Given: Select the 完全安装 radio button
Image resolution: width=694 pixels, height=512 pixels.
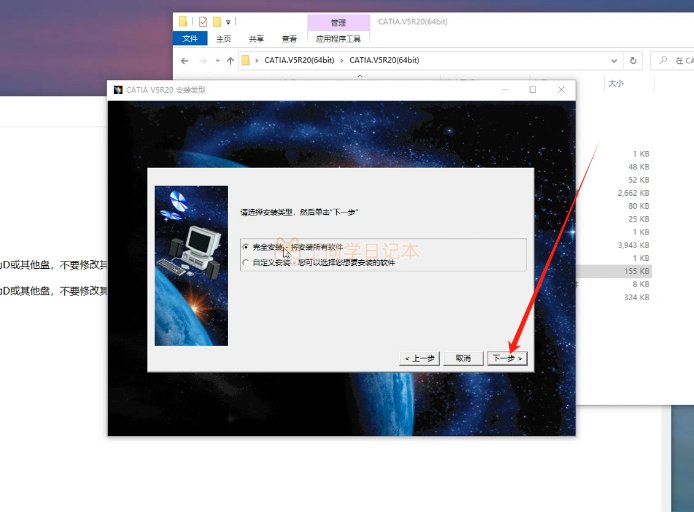Looking at the screenshot, I should point(246,247).
